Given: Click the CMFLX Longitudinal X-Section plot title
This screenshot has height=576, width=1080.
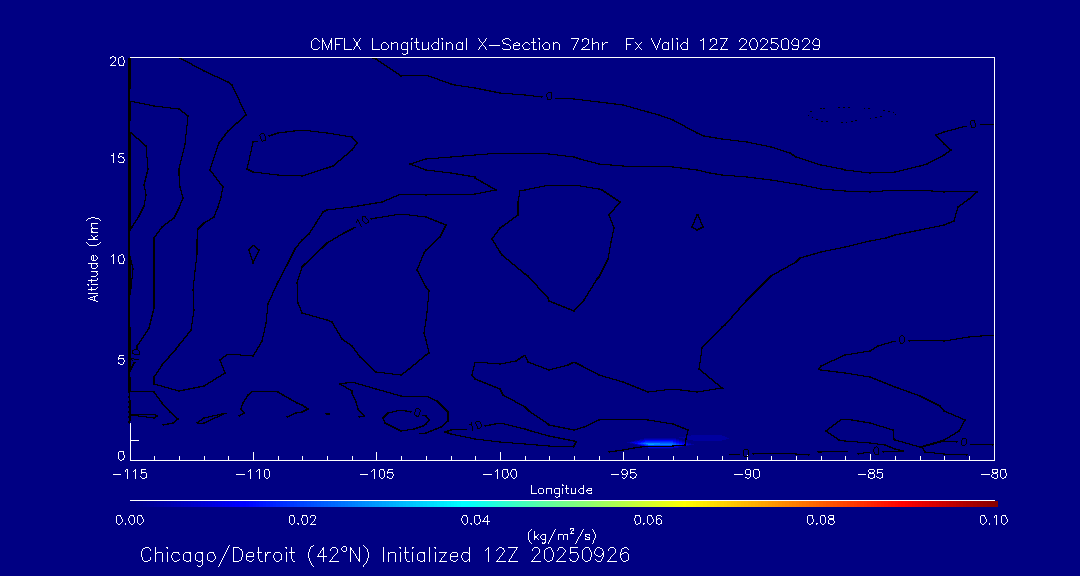Looking at the screenshot, I should [x=565, y=45].
